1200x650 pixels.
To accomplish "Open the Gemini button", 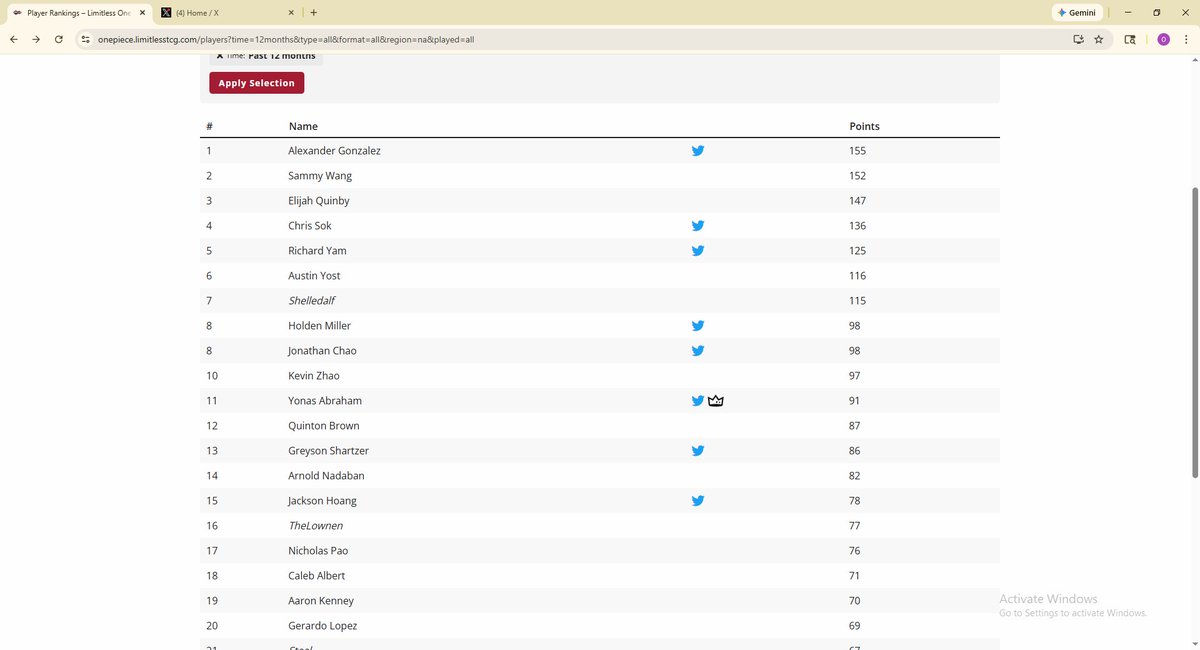I will click(1076, 13).
